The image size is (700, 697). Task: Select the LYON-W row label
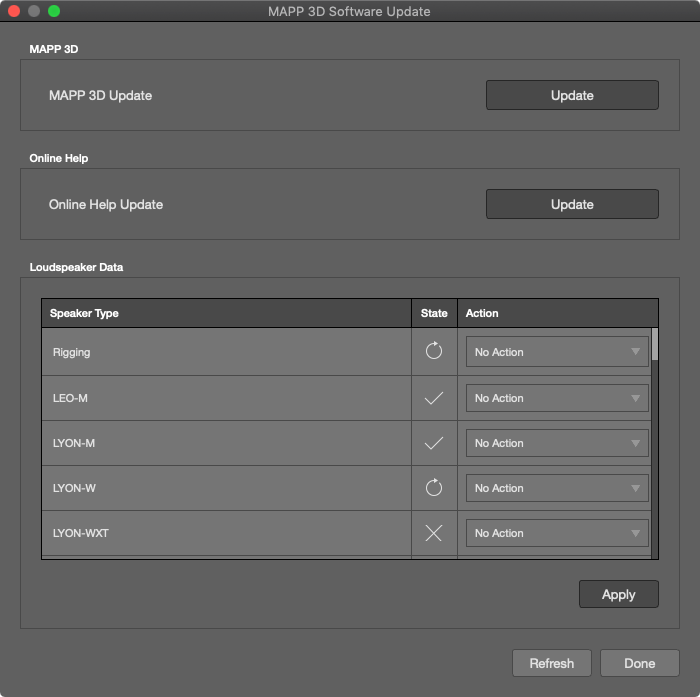74,488
